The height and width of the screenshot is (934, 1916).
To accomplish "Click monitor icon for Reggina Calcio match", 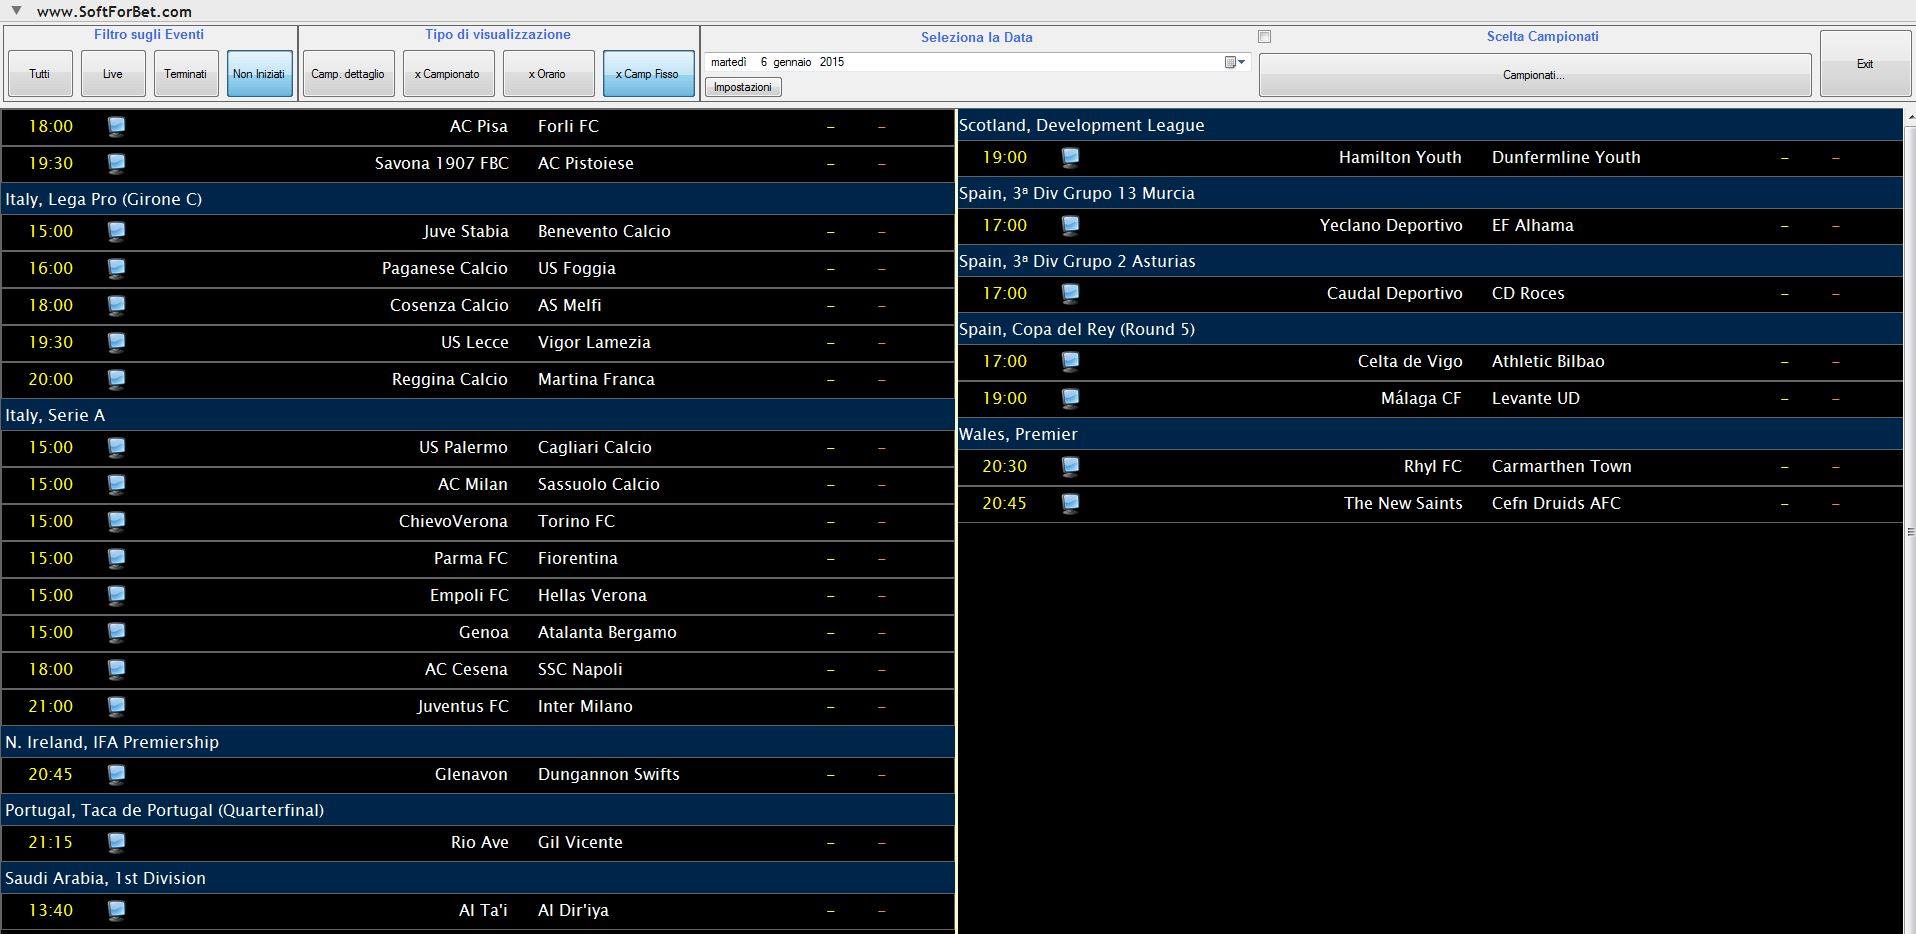I will (116, 379).
